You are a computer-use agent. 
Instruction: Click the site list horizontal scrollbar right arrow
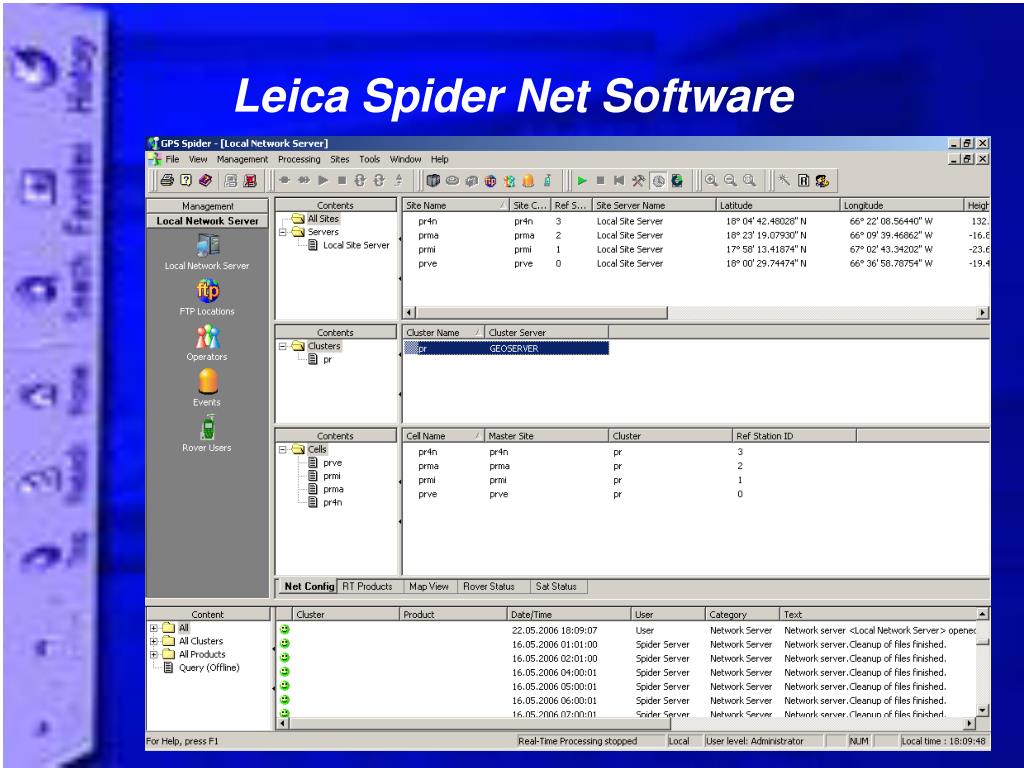[x=983, y=313]
